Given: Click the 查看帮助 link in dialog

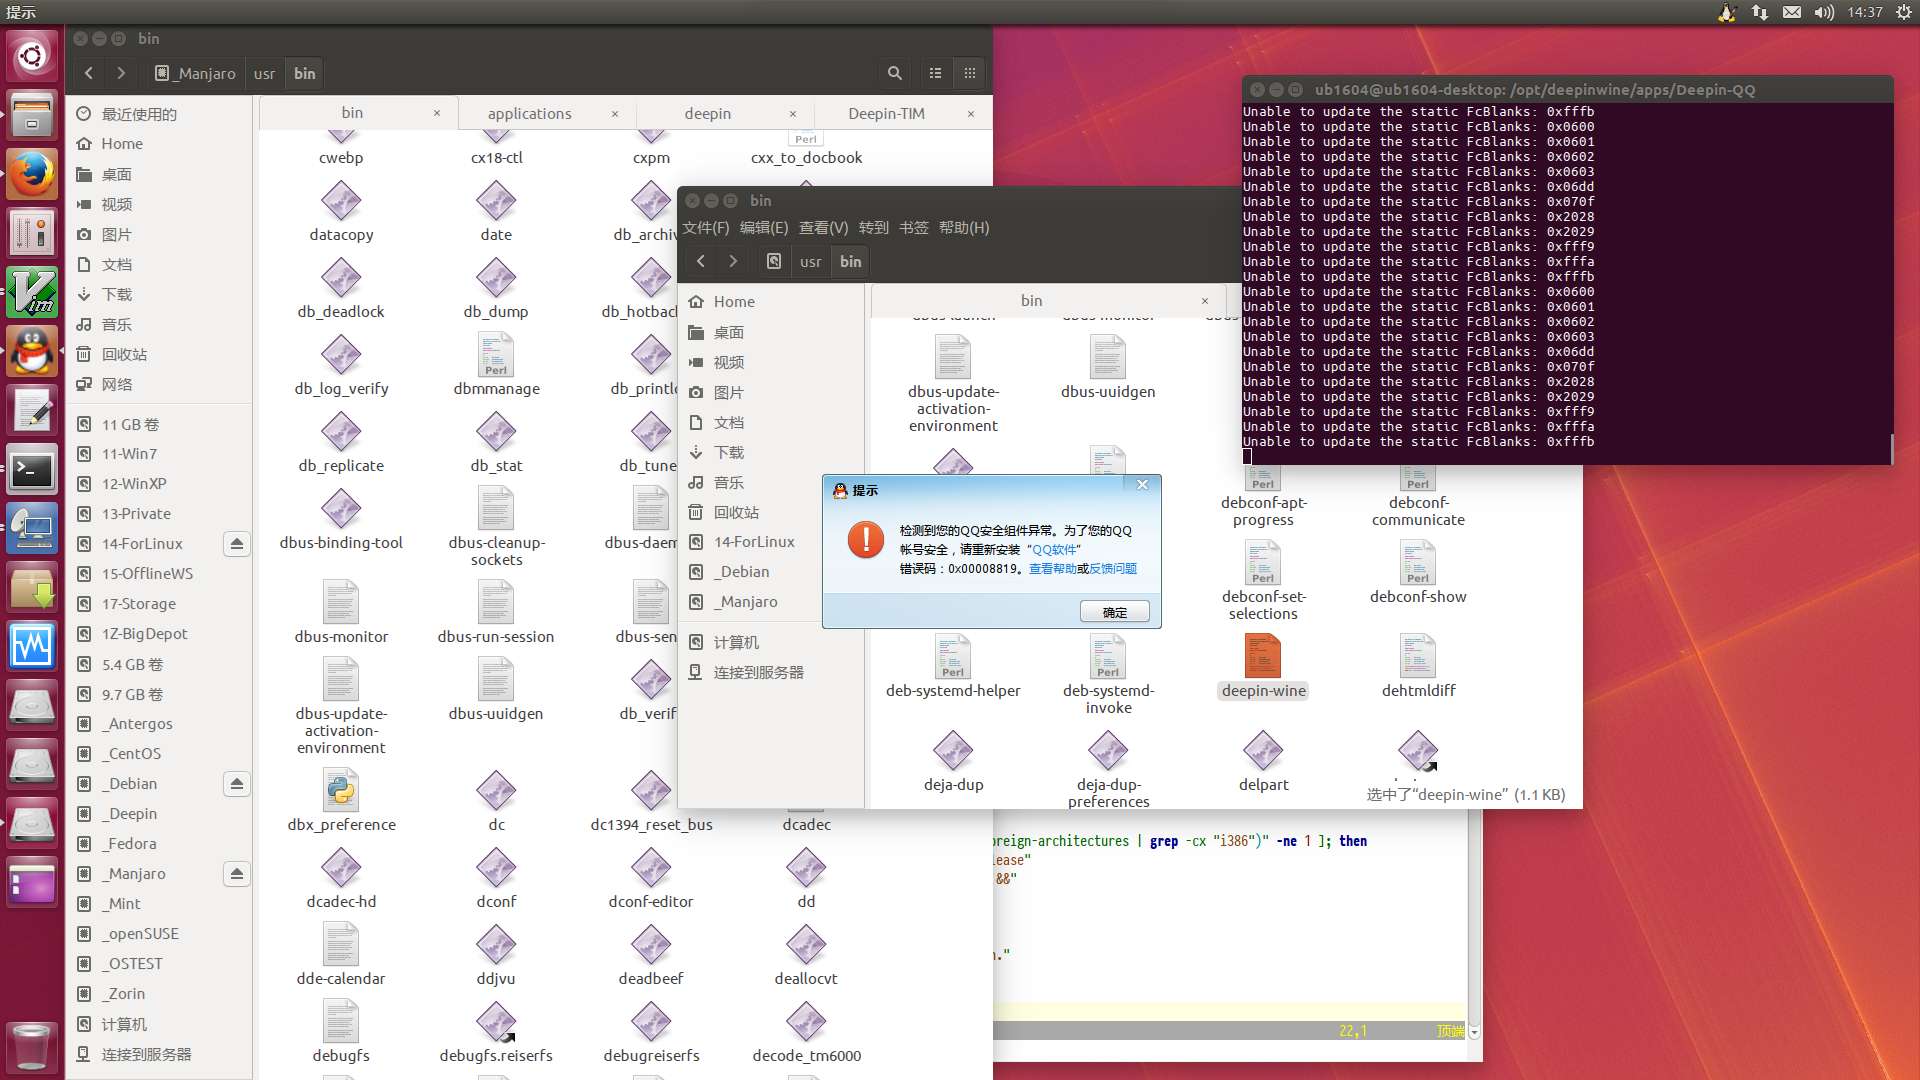Looking at the screenshot, I should pos(1052,568).
